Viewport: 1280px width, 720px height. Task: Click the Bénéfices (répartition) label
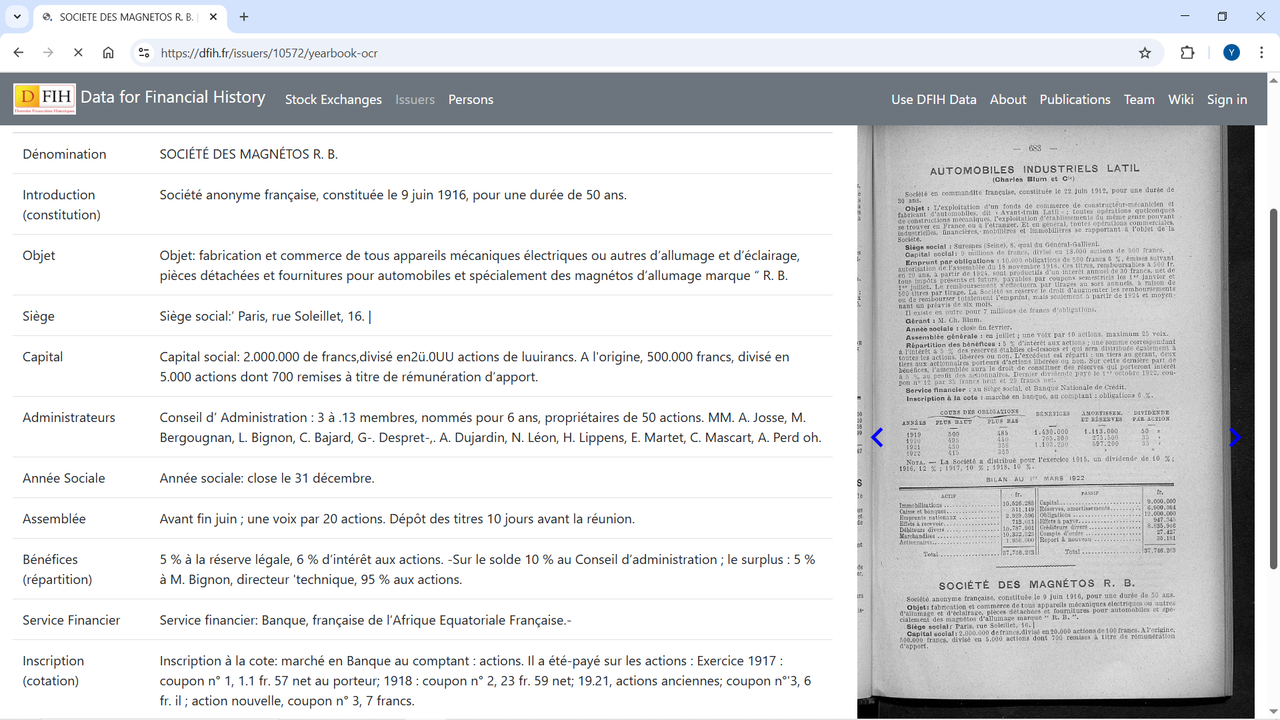click(x=57, y=569)
